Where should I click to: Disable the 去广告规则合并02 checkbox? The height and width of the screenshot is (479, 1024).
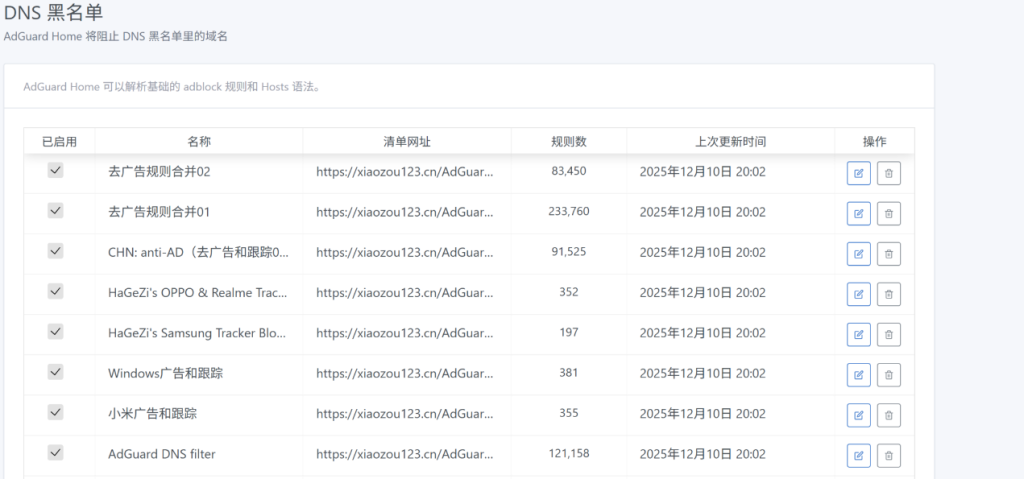pyautogui.click(x=56, y=171)
